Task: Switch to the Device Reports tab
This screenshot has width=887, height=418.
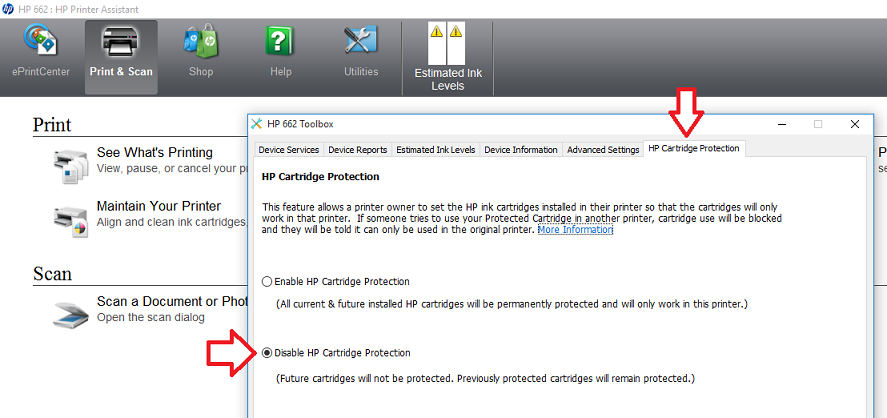Action: (x=358, y=150)
